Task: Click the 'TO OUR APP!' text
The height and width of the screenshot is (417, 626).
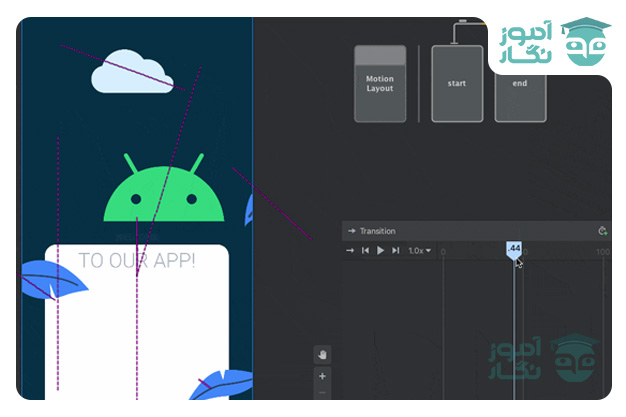Action: coord(137,261)
